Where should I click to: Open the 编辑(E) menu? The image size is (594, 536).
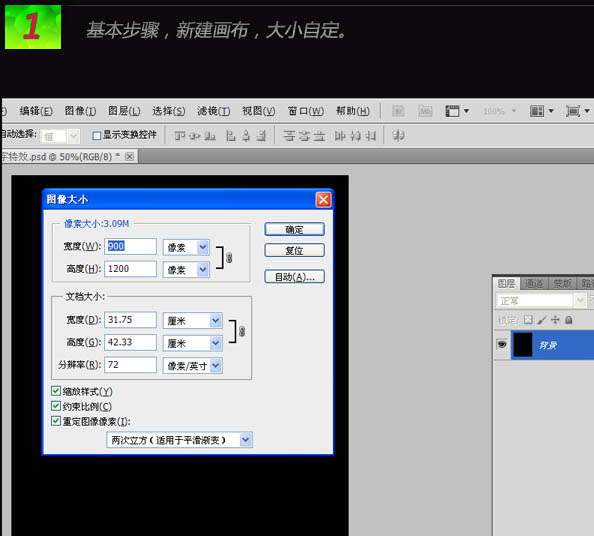[x=36, y=111]
